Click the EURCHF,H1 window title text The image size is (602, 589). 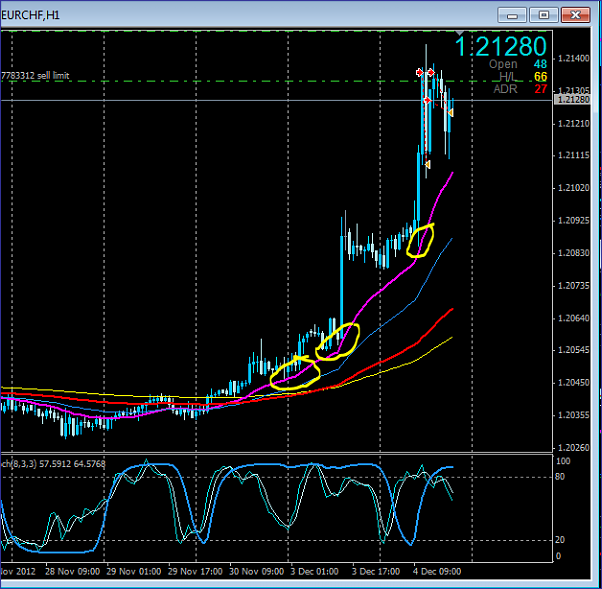[x=30, y=15]
